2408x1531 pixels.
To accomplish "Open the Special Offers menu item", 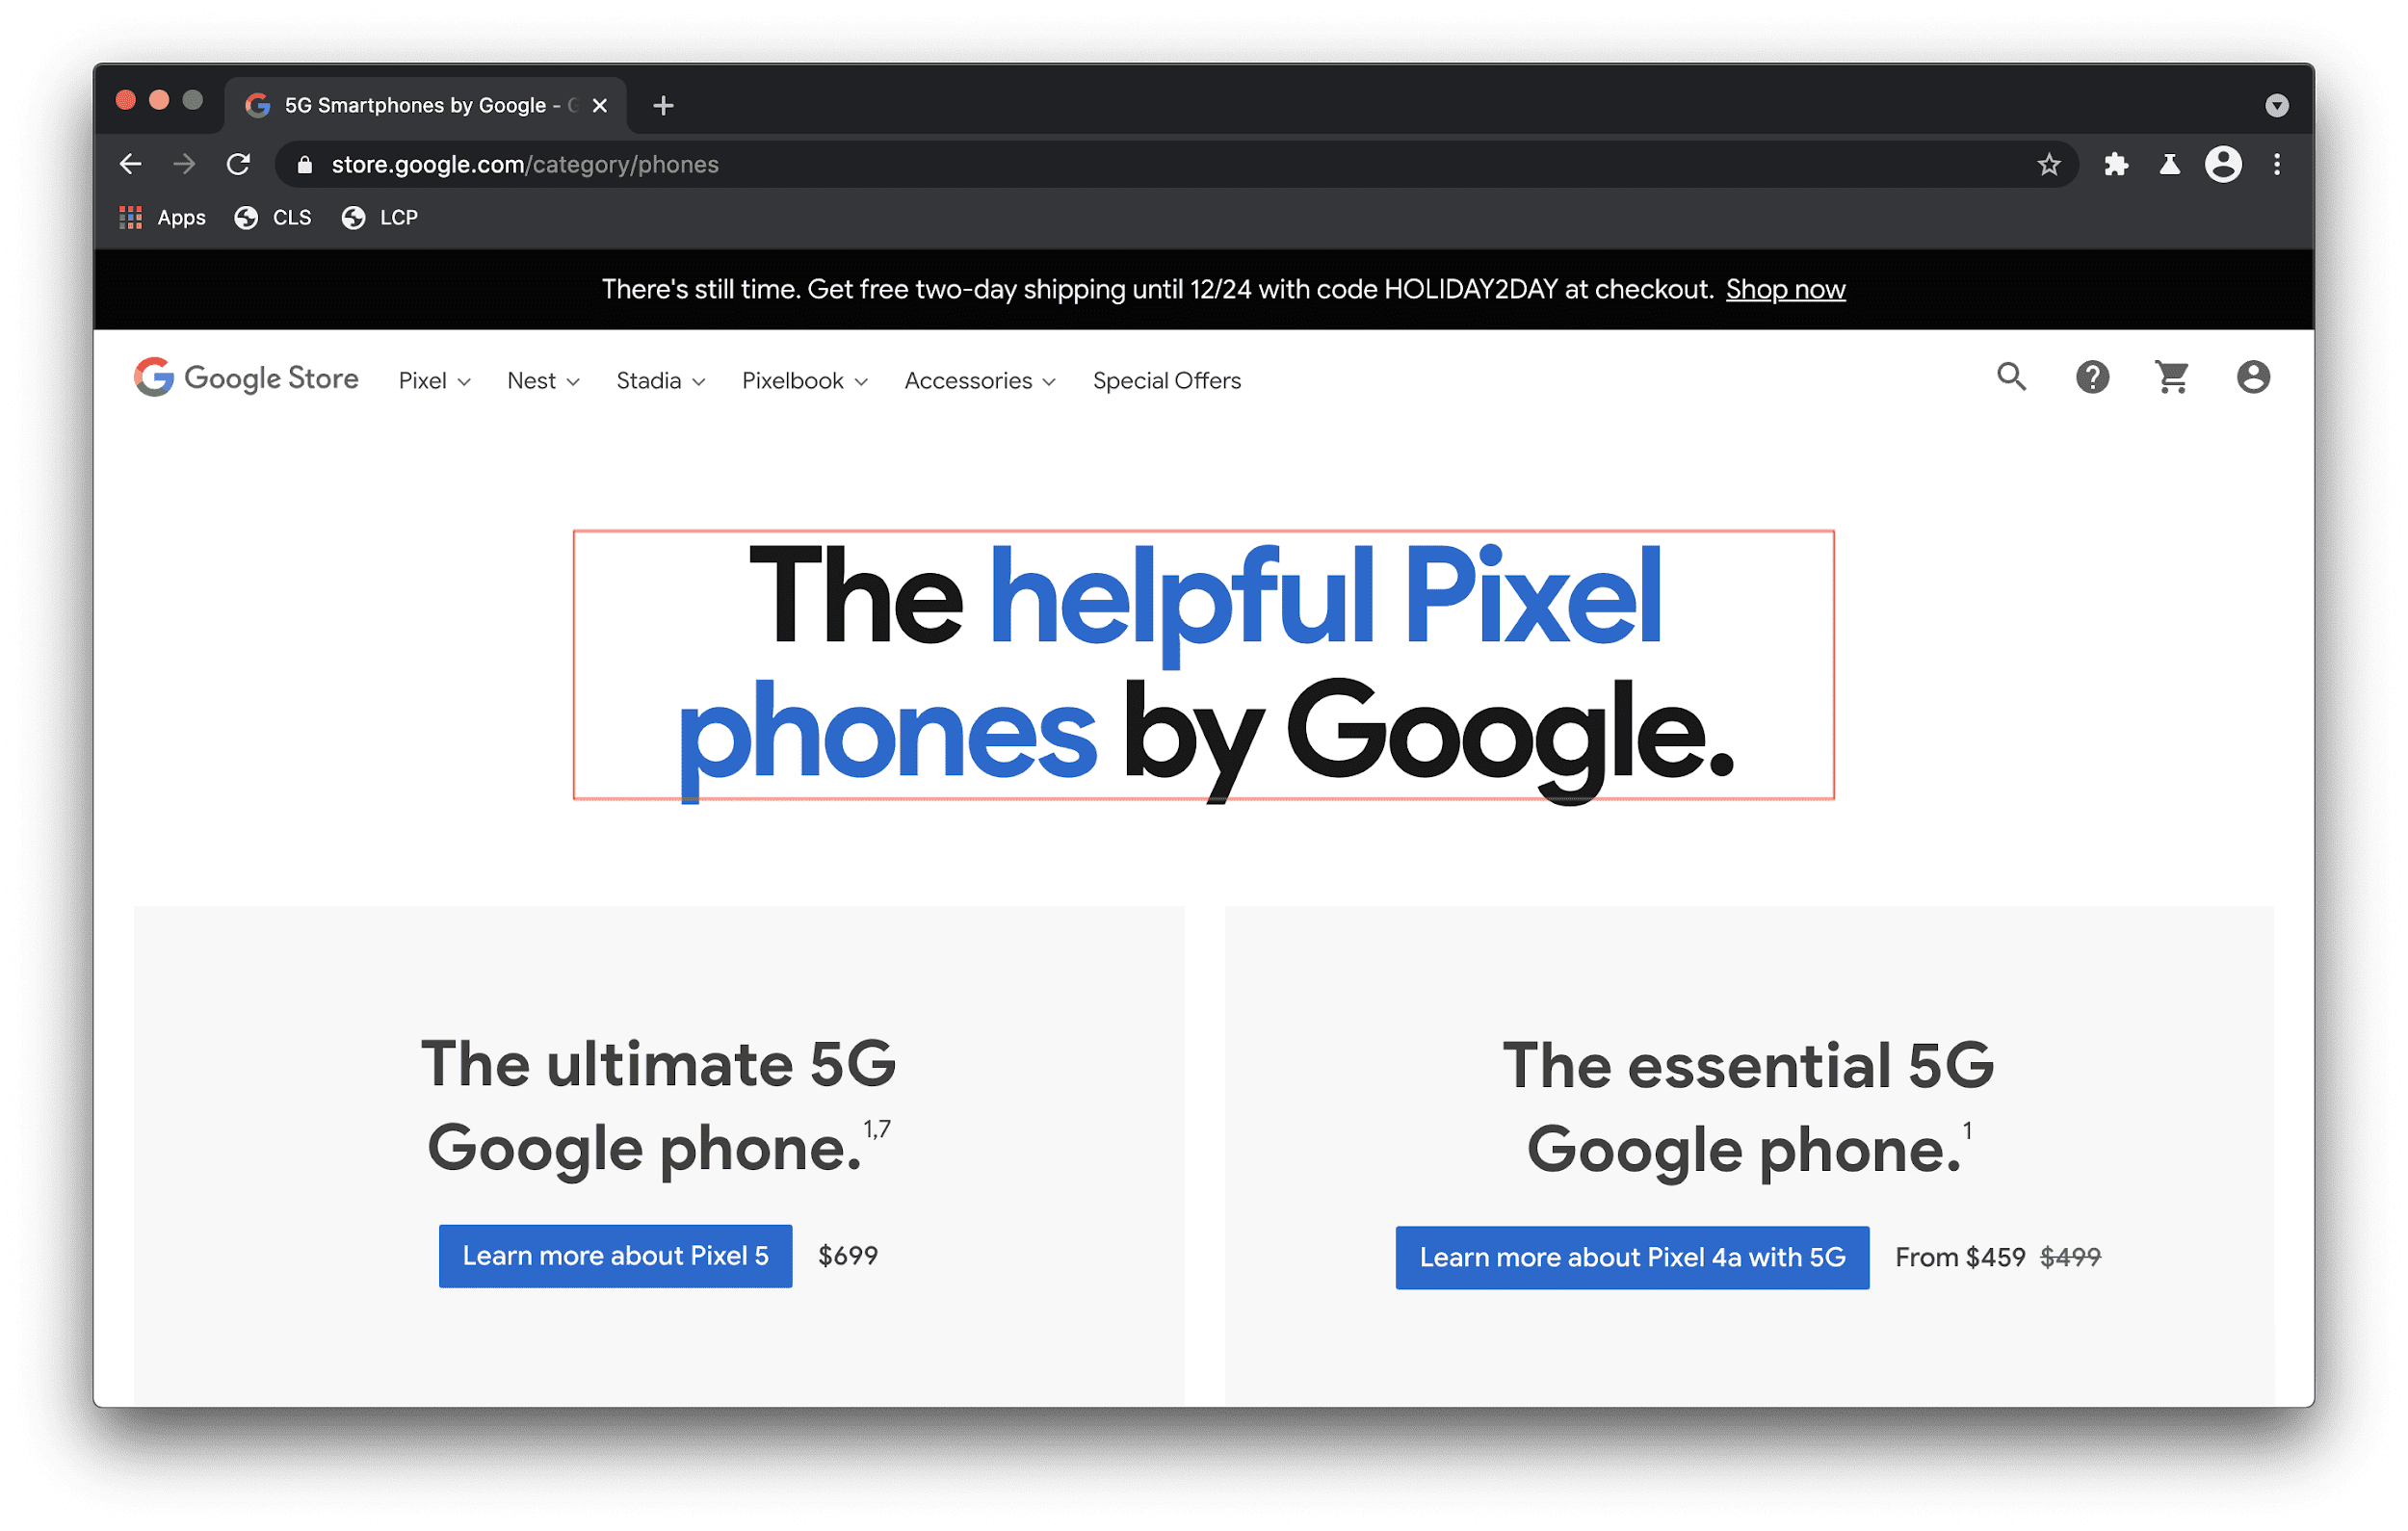I will [1167, 380].
